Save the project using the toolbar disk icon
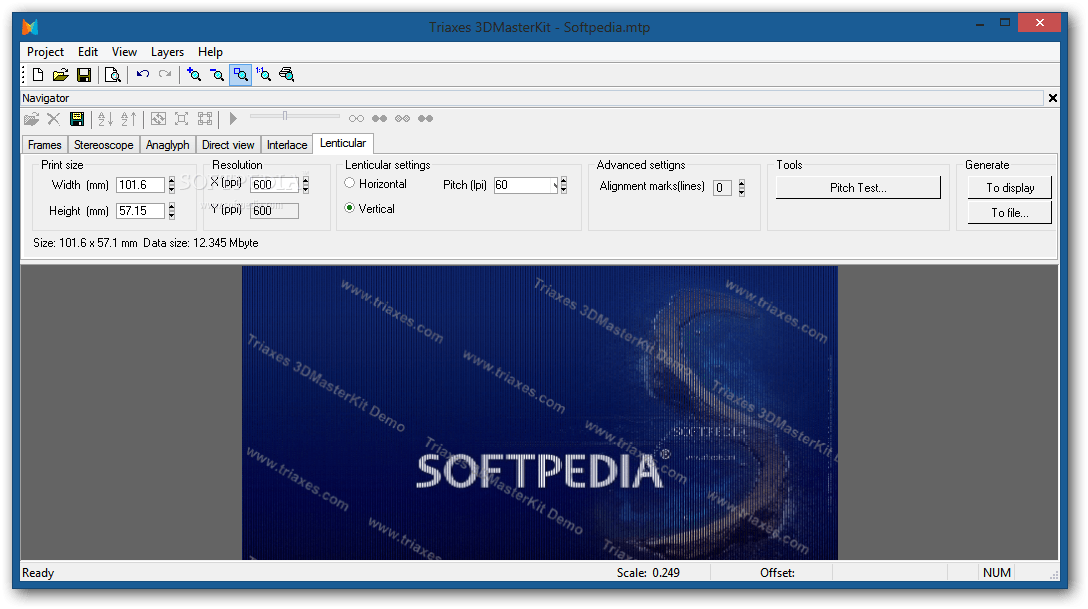Image resolution: width=1088 pixels, height=609 pixels. [84, 74]
